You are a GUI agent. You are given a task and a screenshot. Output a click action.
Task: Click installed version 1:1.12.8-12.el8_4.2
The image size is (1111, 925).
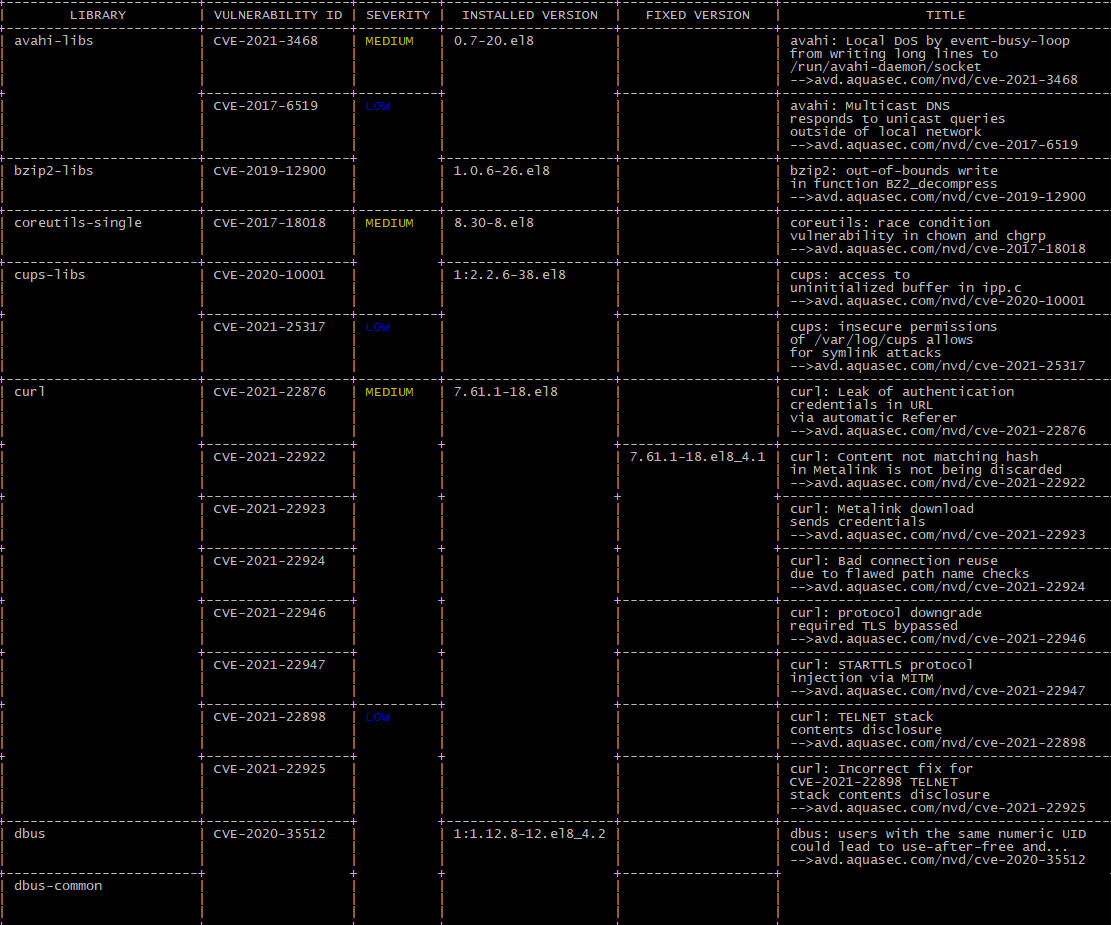[529, 834]
